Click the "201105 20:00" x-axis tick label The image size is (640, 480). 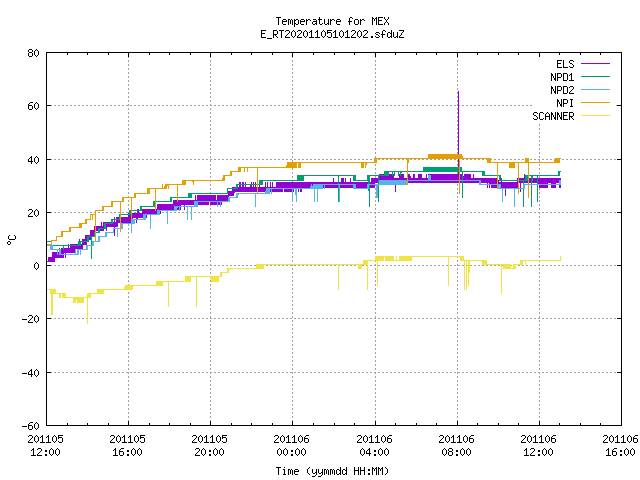(x=209, y=446)
